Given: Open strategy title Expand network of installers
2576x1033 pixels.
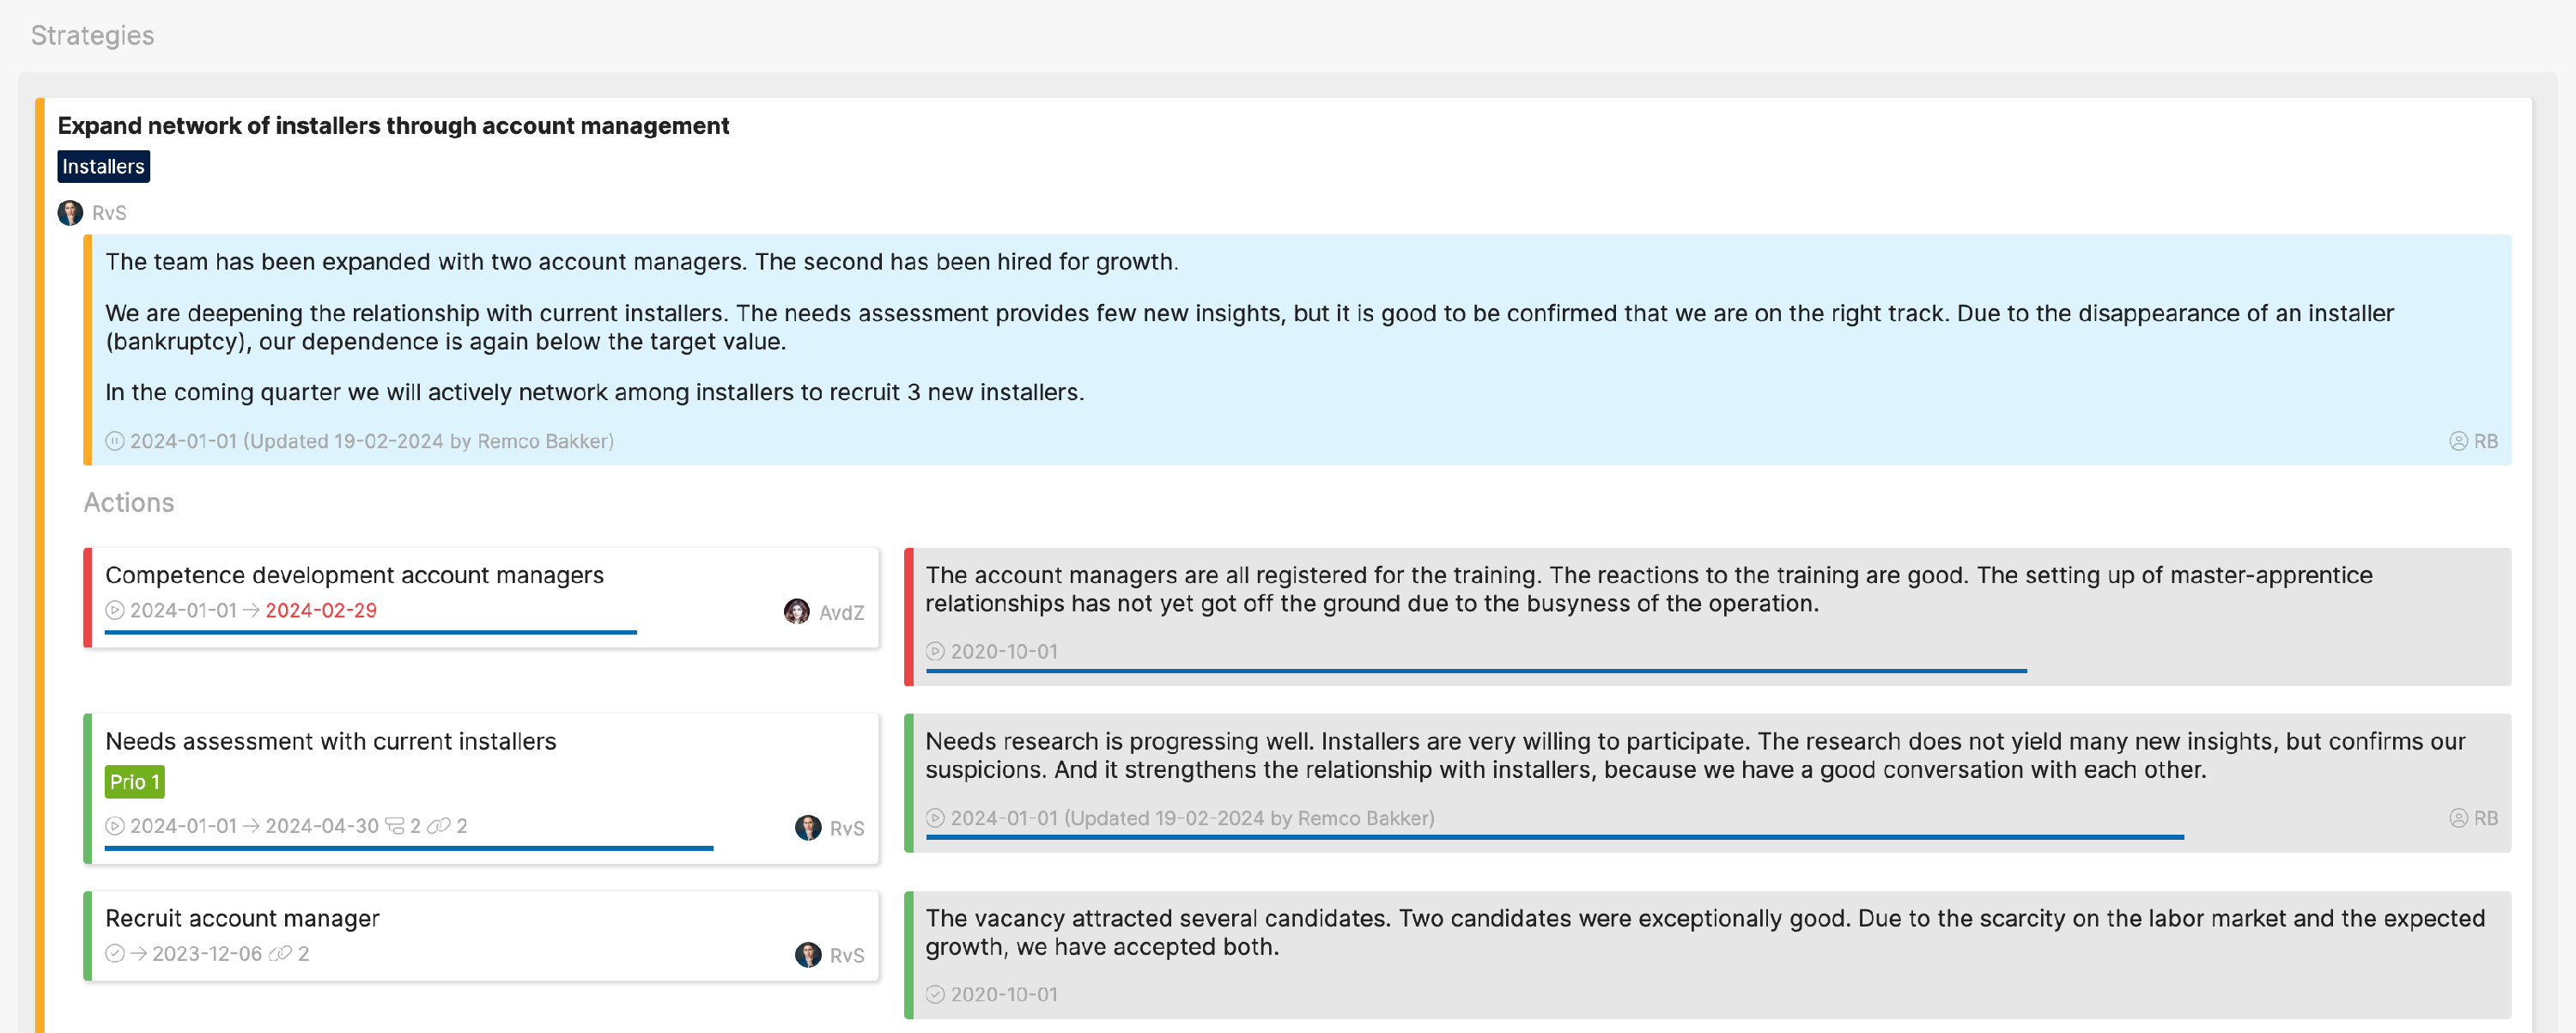Looking at the screenshot, I should coord(393,126).
